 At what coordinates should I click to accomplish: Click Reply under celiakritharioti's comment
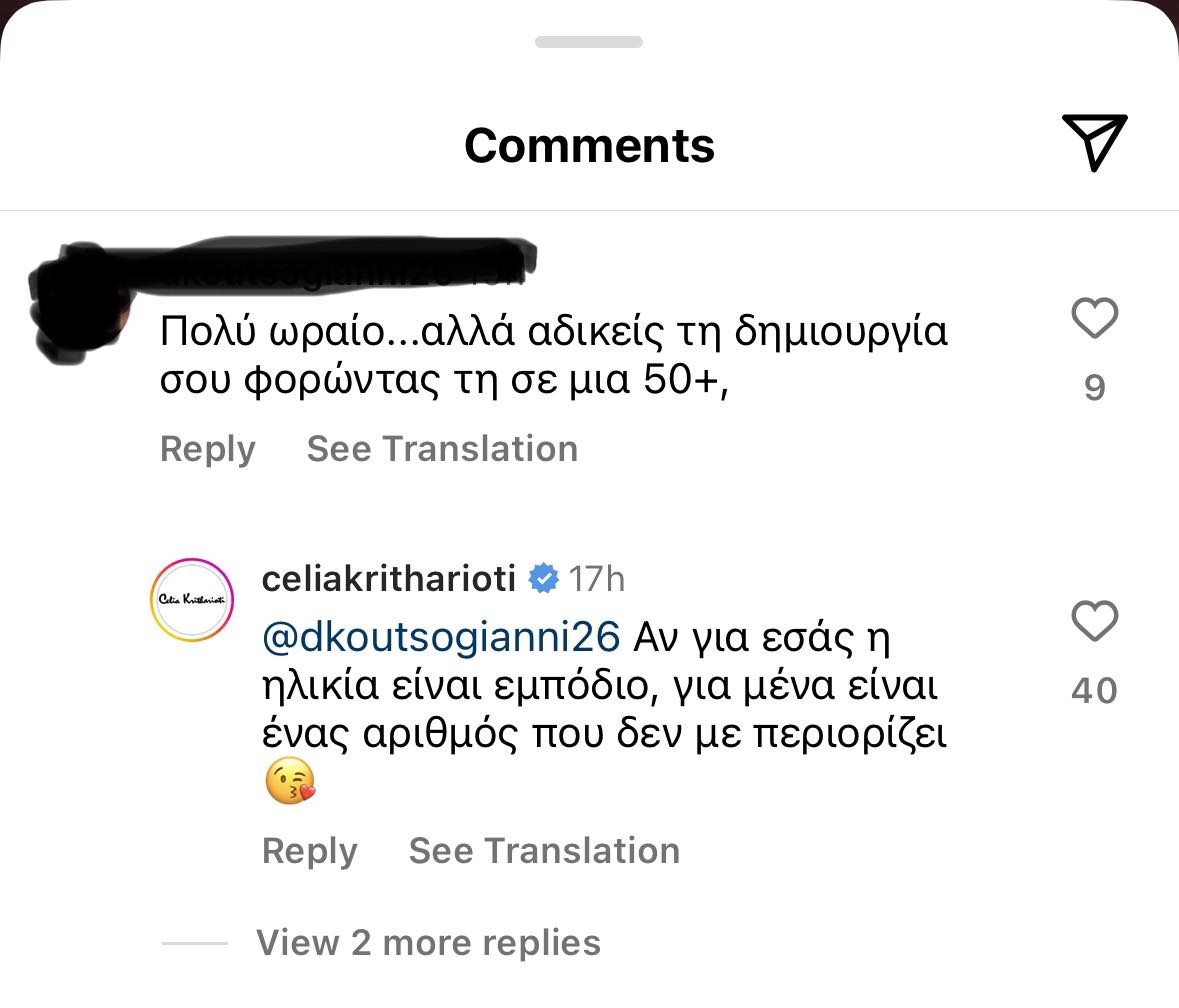(310, 851)
